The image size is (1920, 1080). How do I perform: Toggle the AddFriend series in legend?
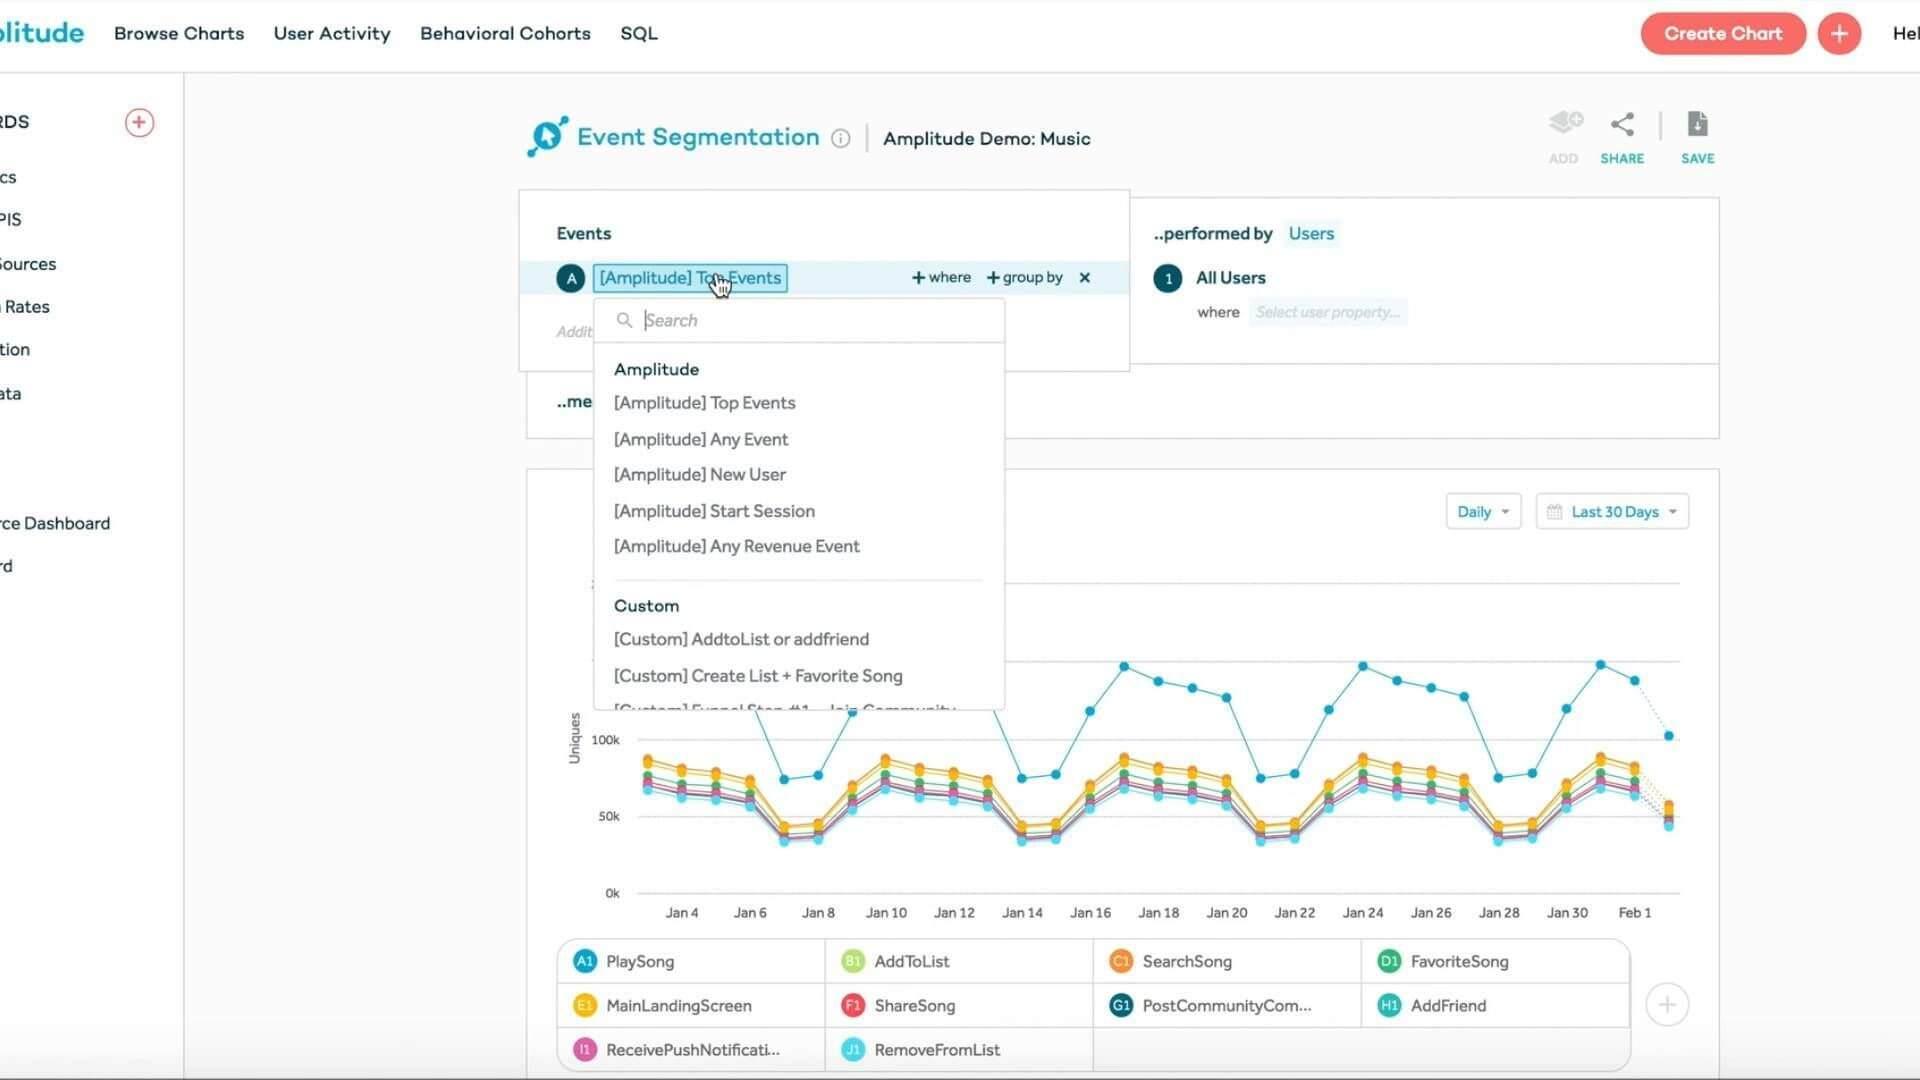(x=1495, y=1005)
